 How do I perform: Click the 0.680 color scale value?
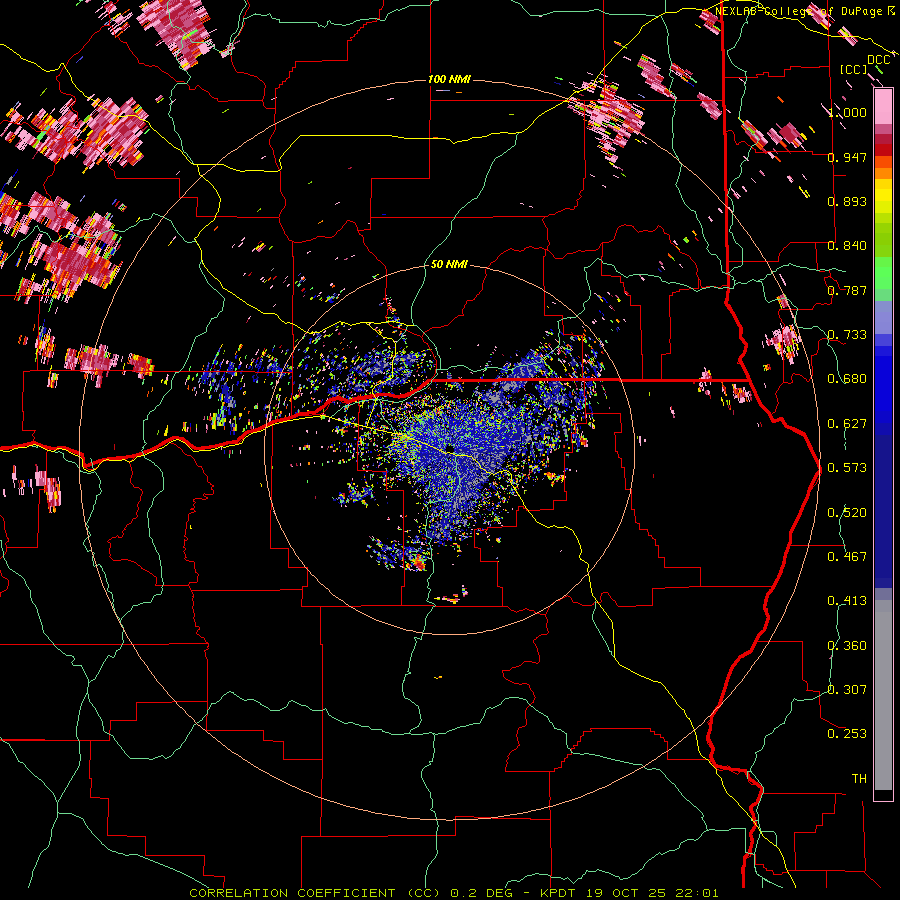click(847, 379)
